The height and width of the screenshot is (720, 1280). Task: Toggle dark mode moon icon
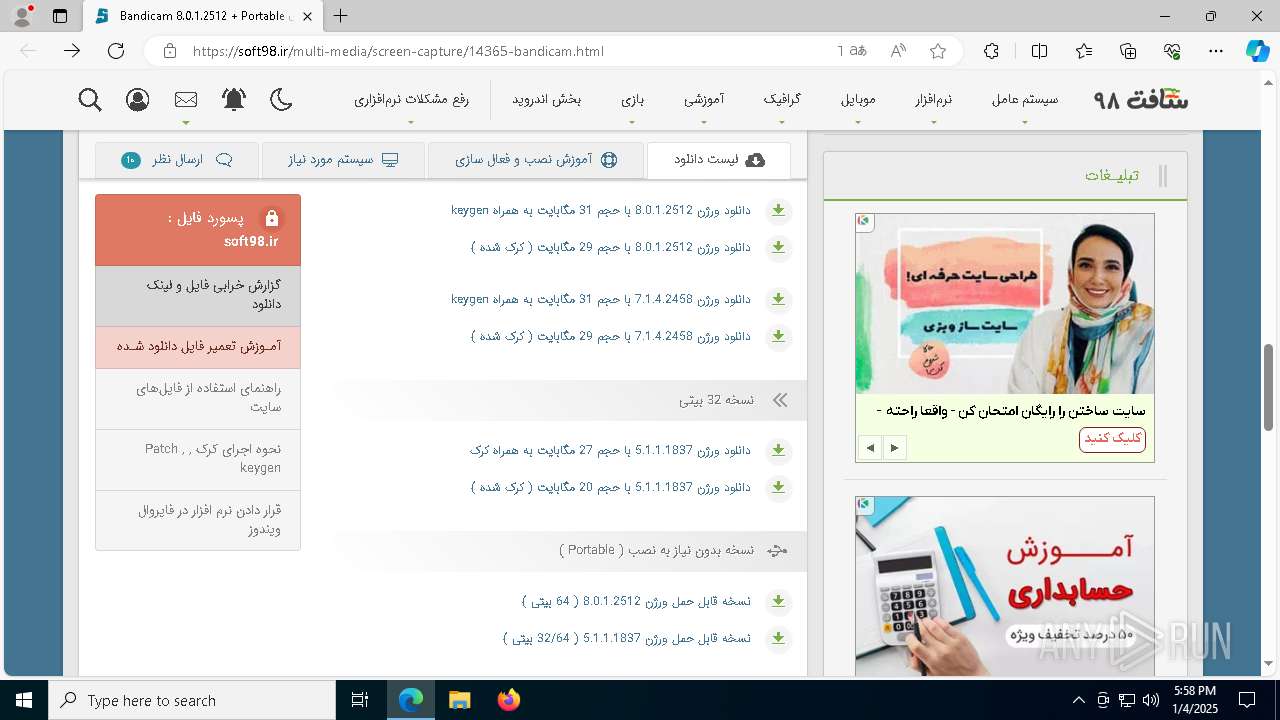click(x=282, y=99)
